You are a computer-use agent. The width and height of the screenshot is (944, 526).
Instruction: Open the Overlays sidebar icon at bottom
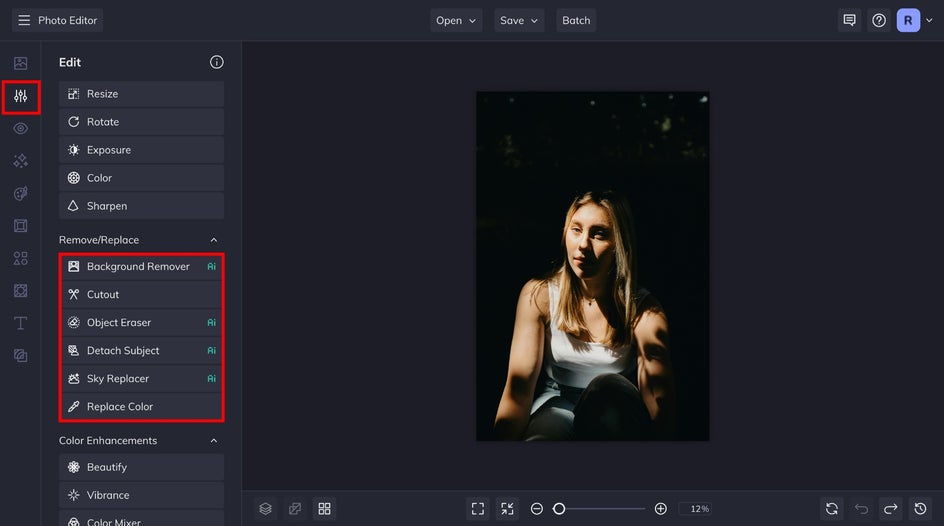(x=20, y=356)
